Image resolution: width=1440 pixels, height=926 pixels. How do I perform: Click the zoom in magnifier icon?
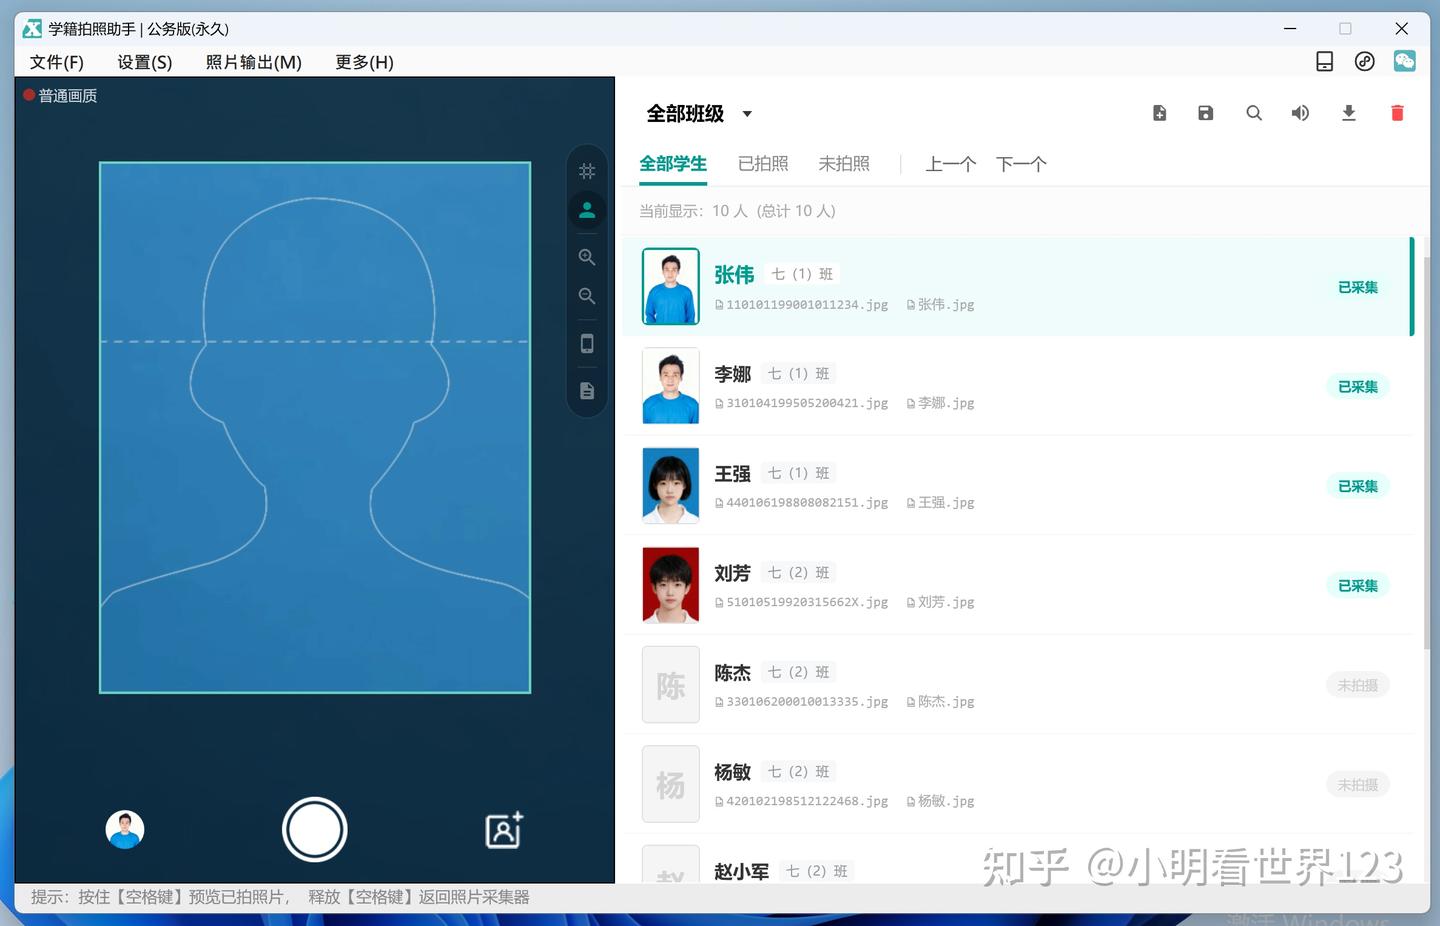click(x=587, y=257)
